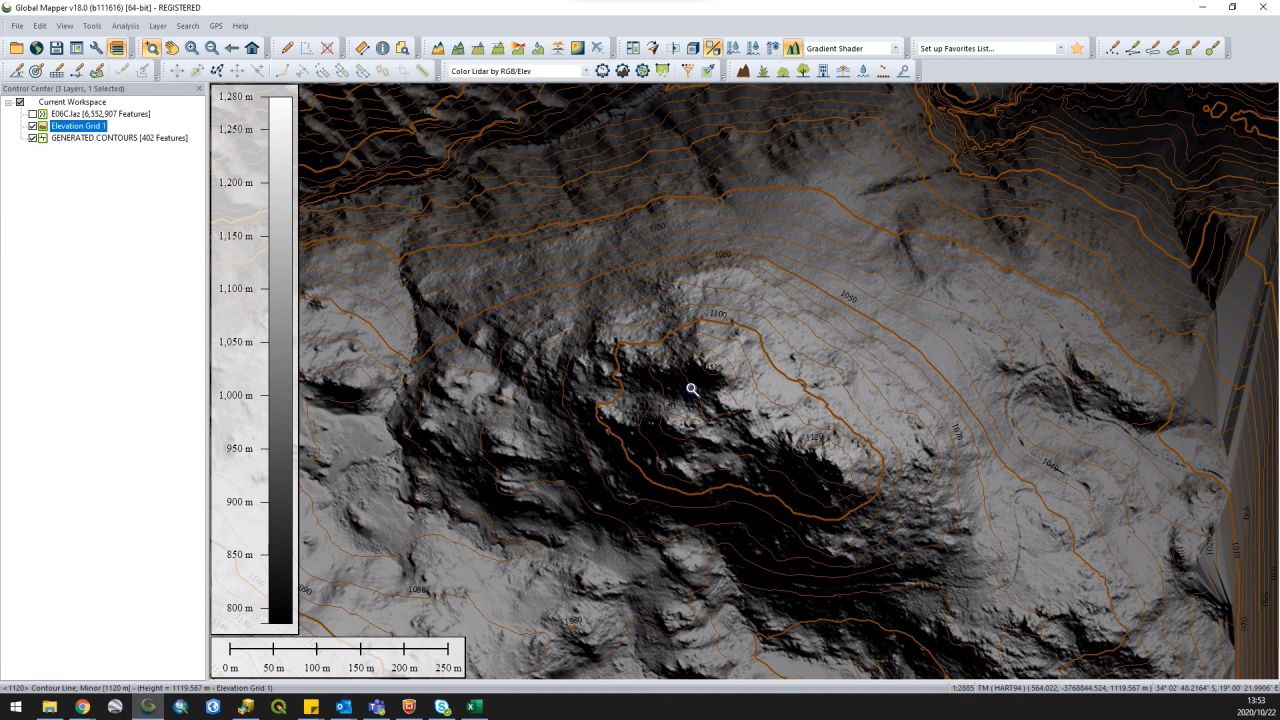Image resolution: width=1280 pixels, height=720 pixels.
Task: Select the Pan hand grab tool
Action: [172, 48]
